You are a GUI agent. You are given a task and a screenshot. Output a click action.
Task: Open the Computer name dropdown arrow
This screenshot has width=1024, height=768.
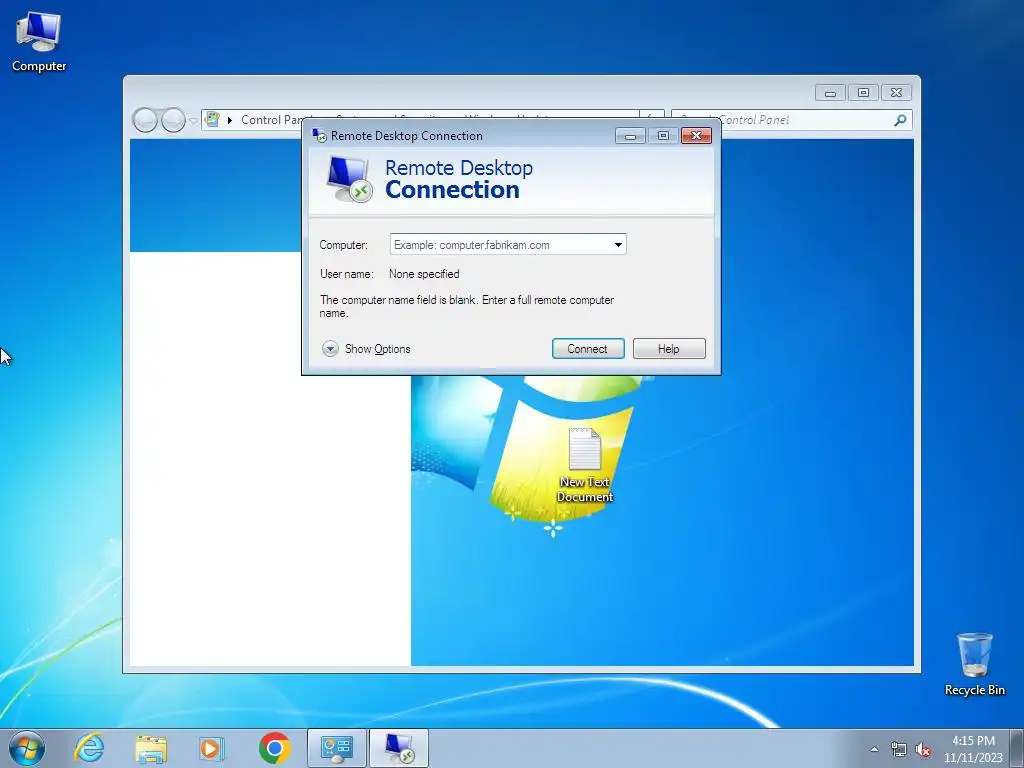pyautogui.click(x=618, y=245)
